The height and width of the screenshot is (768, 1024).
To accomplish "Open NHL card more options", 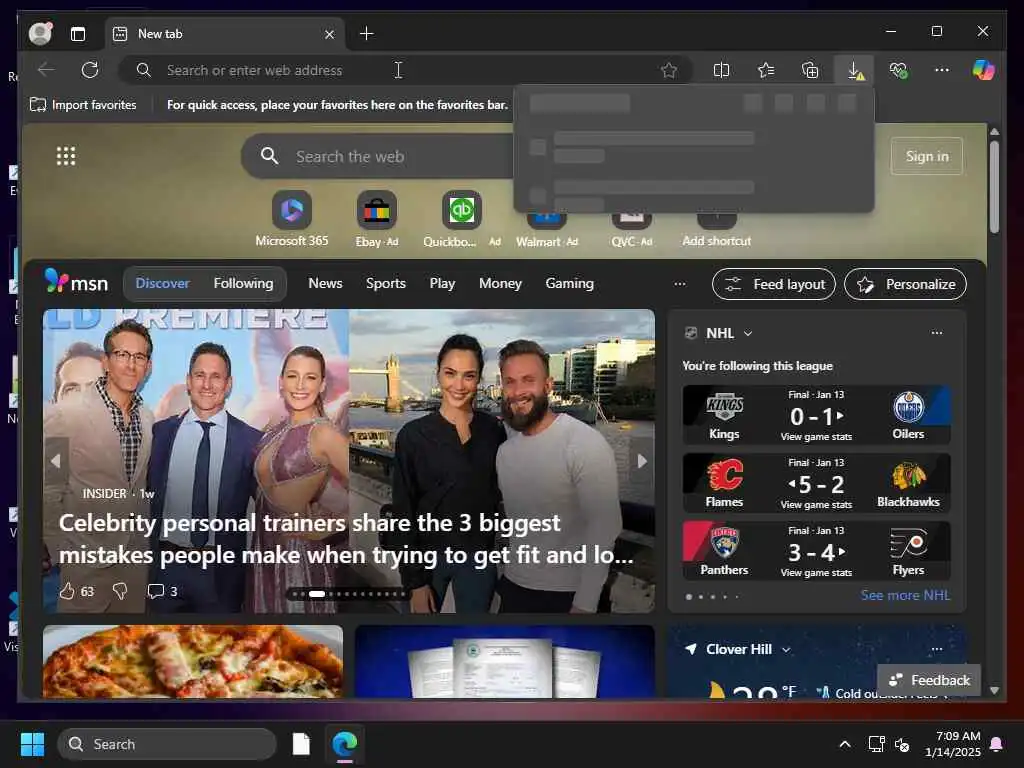I will [x=936, y=332].
